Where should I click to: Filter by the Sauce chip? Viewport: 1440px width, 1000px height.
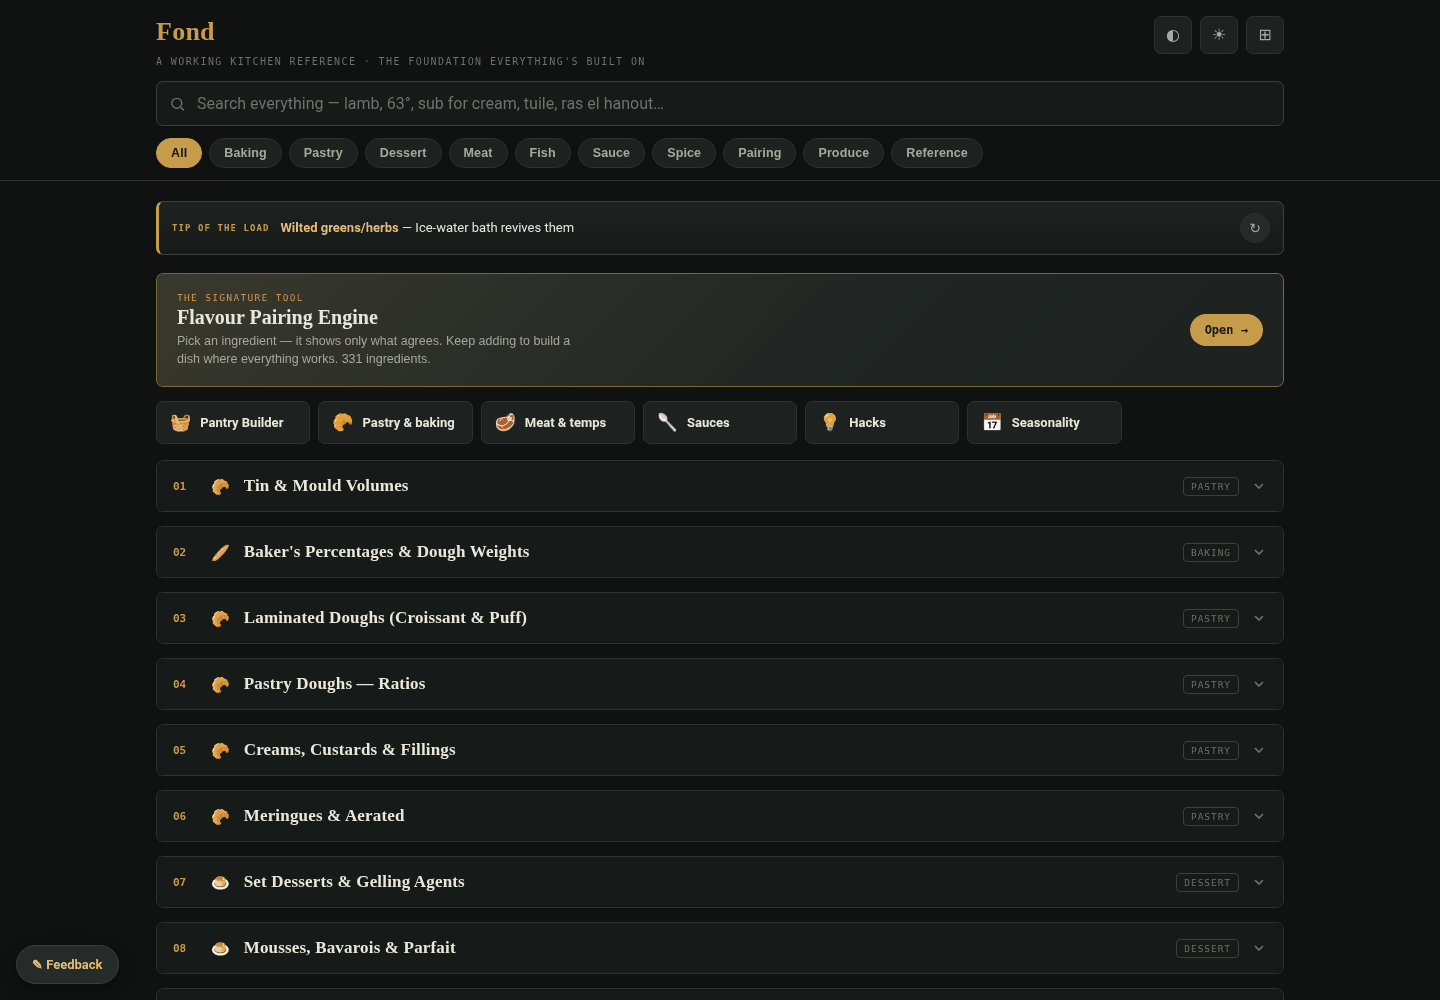pos(611,153)
